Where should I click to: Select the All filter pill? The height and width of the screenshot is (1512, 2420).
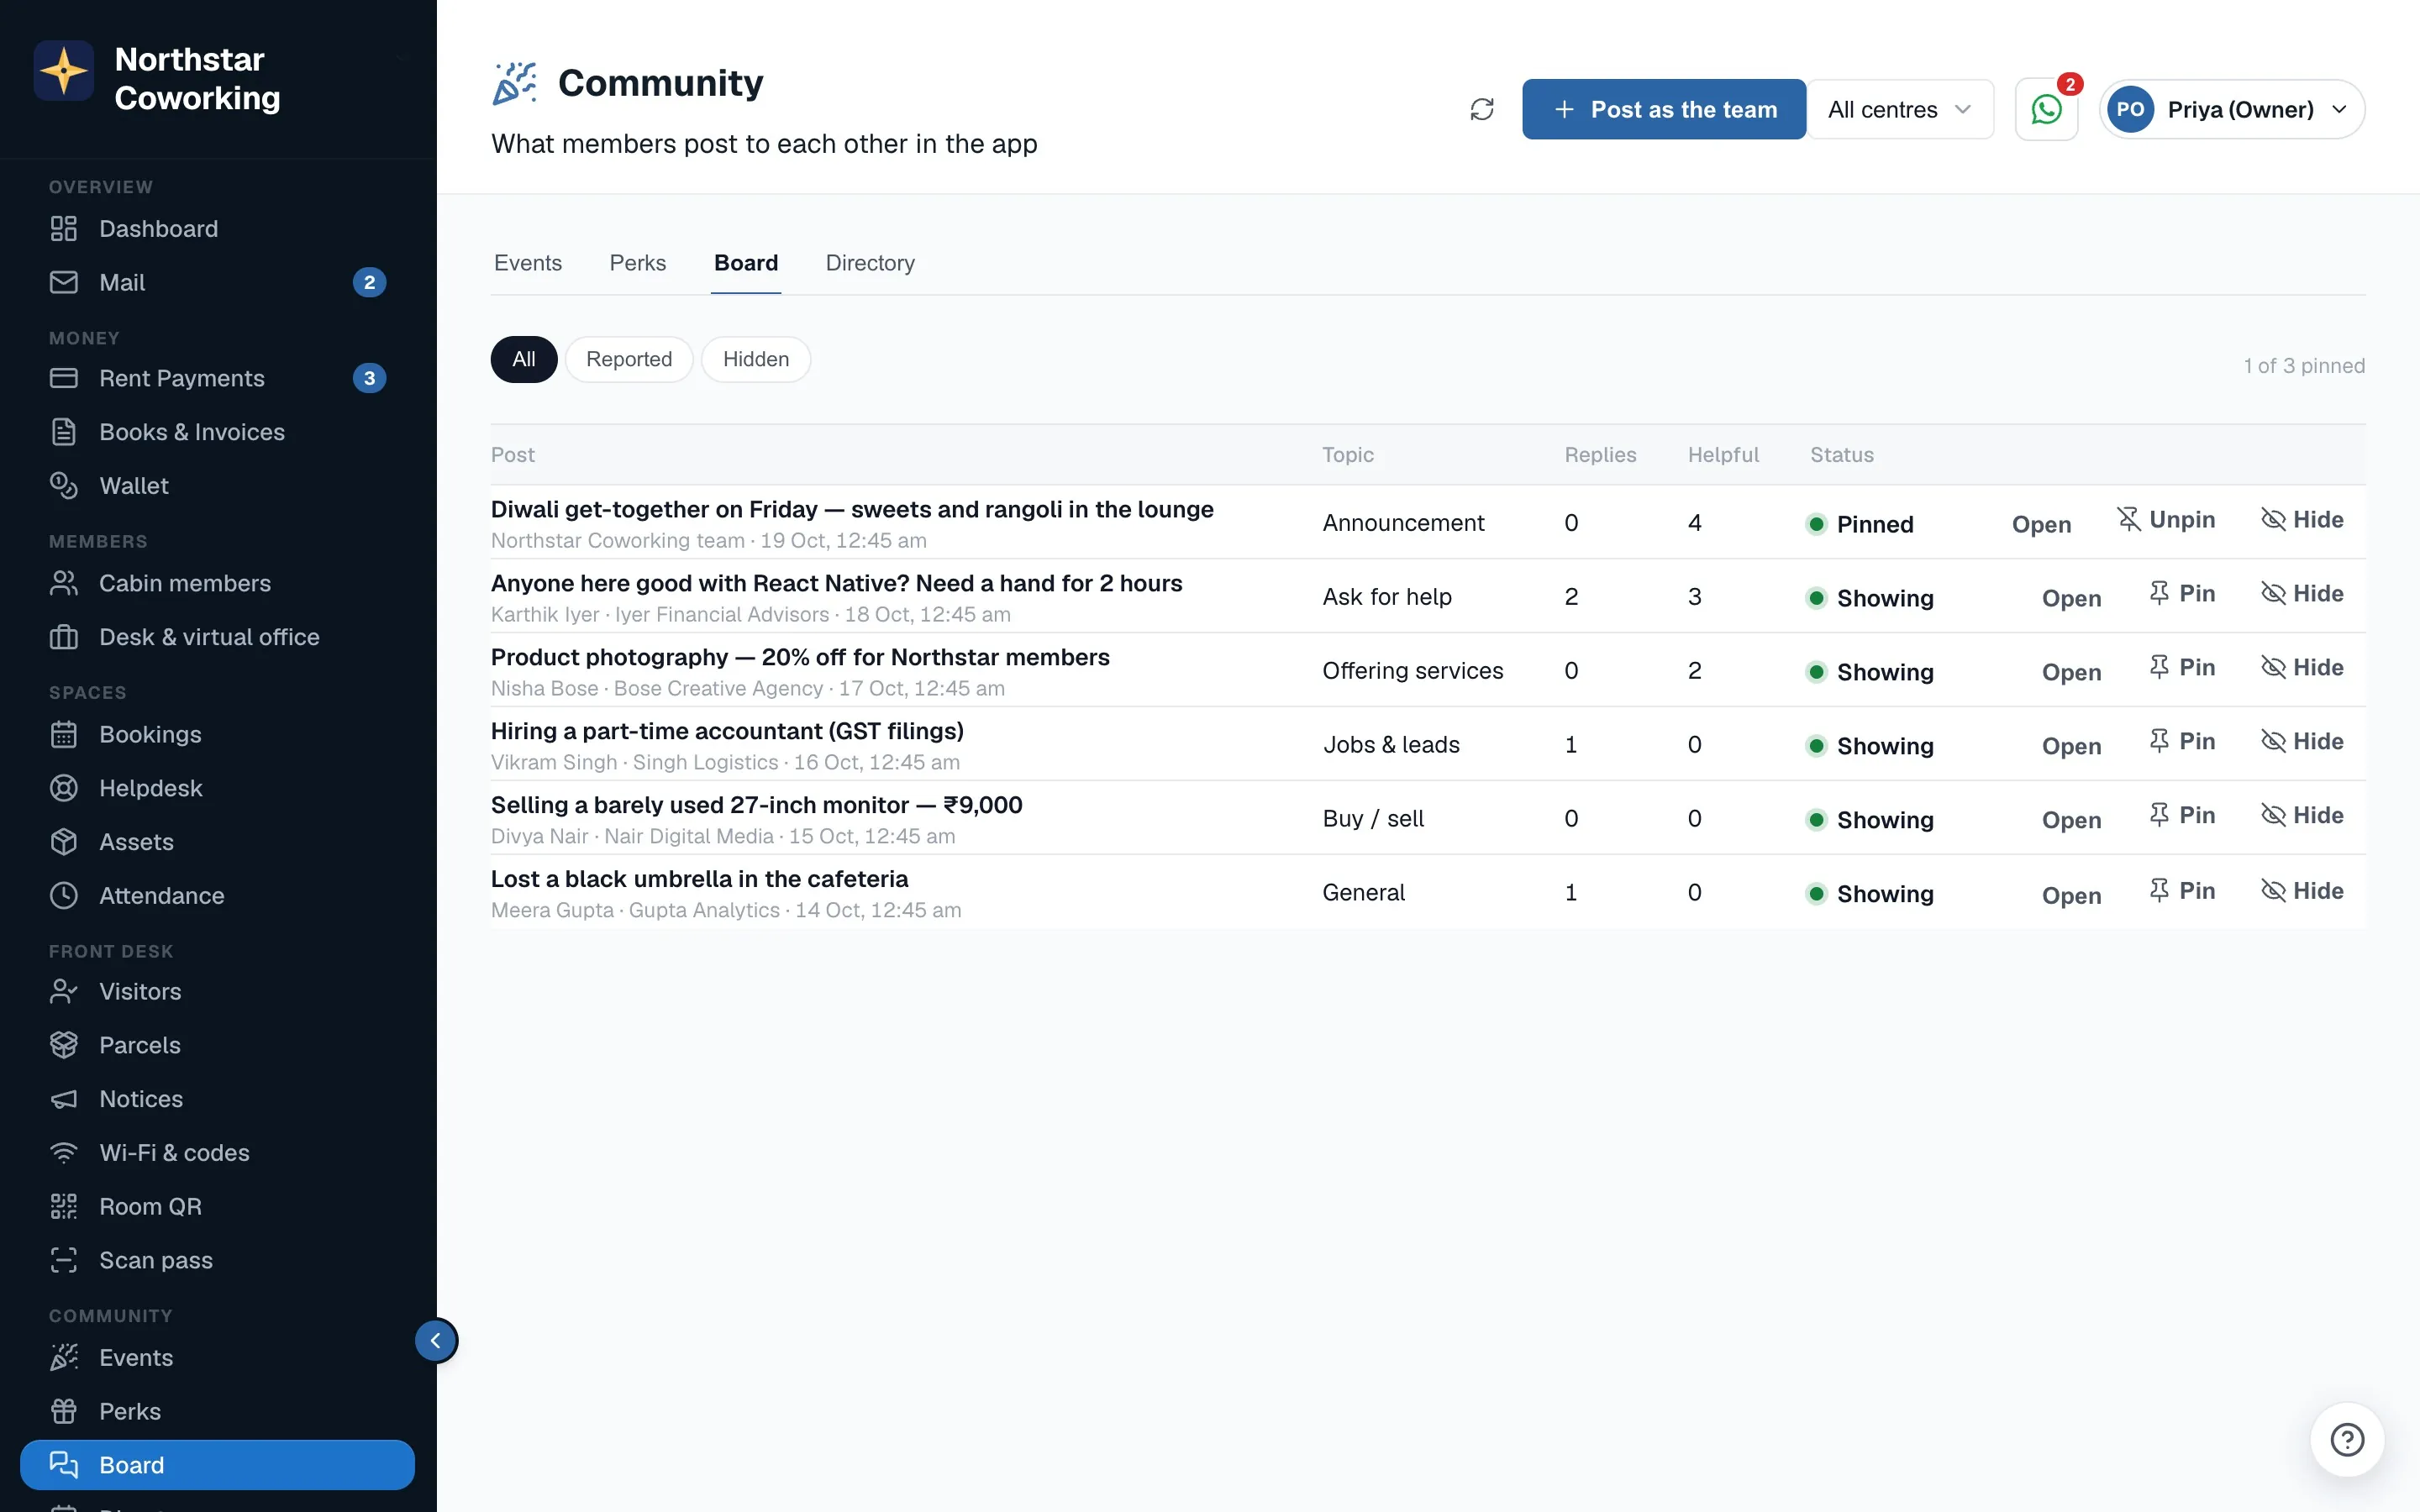tap(524, 359)
